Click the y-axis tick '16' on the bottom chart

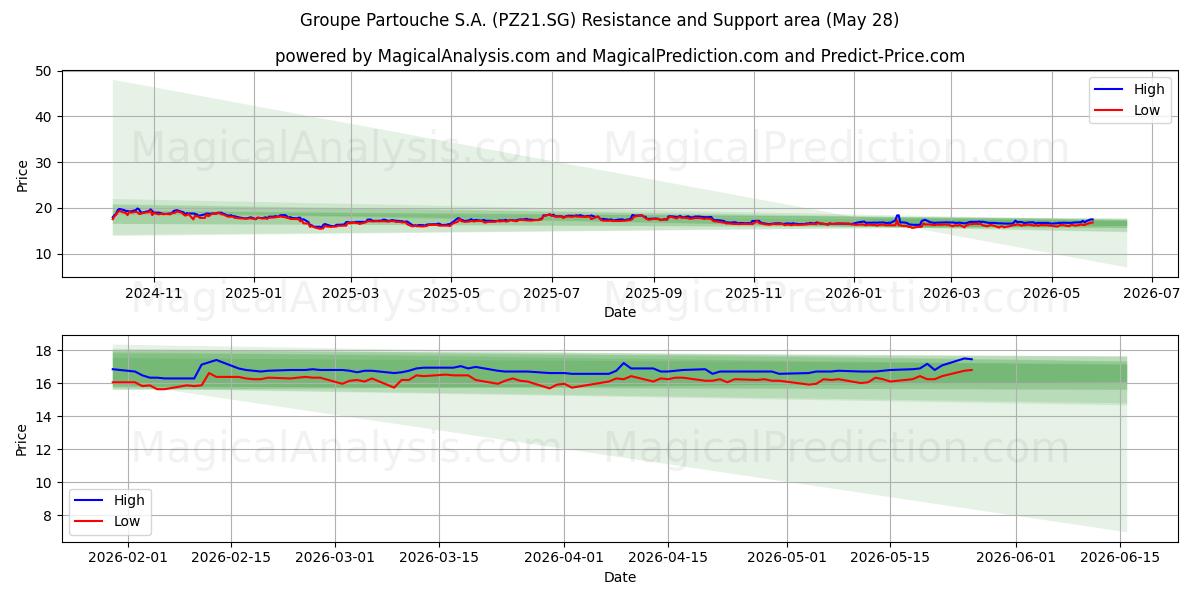pyautogui.click(x=43, y=384)
